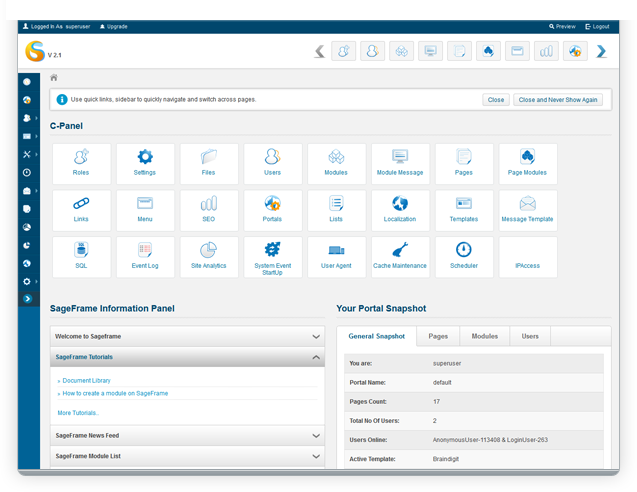Image resolution: width=637 pixels, height=492 pixels.
Task: Open the SEO tile in C-Panel
Action: [209, 210]
